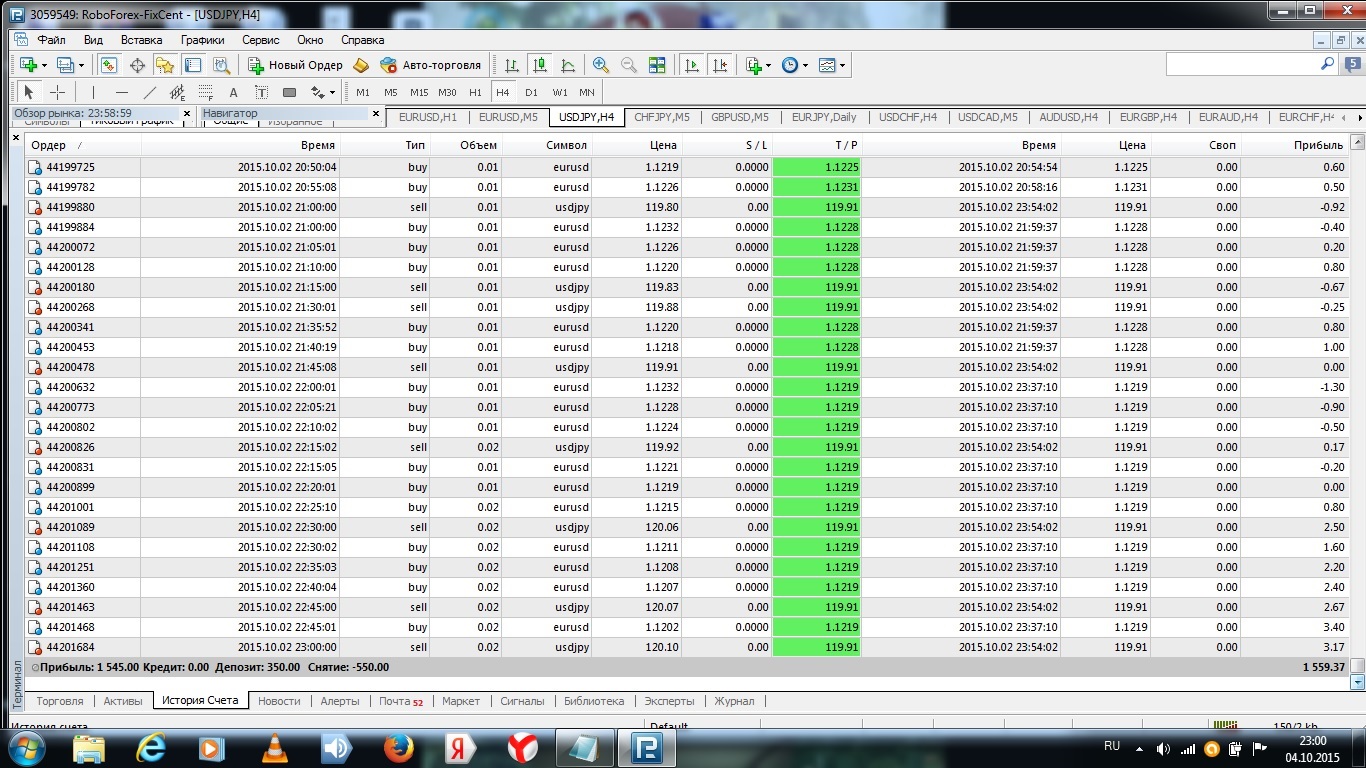The height and width of the screenshot is (768, 1366).
Task: Set timeframe to D1
Action: pyautogui.click(x=531, y=92)
